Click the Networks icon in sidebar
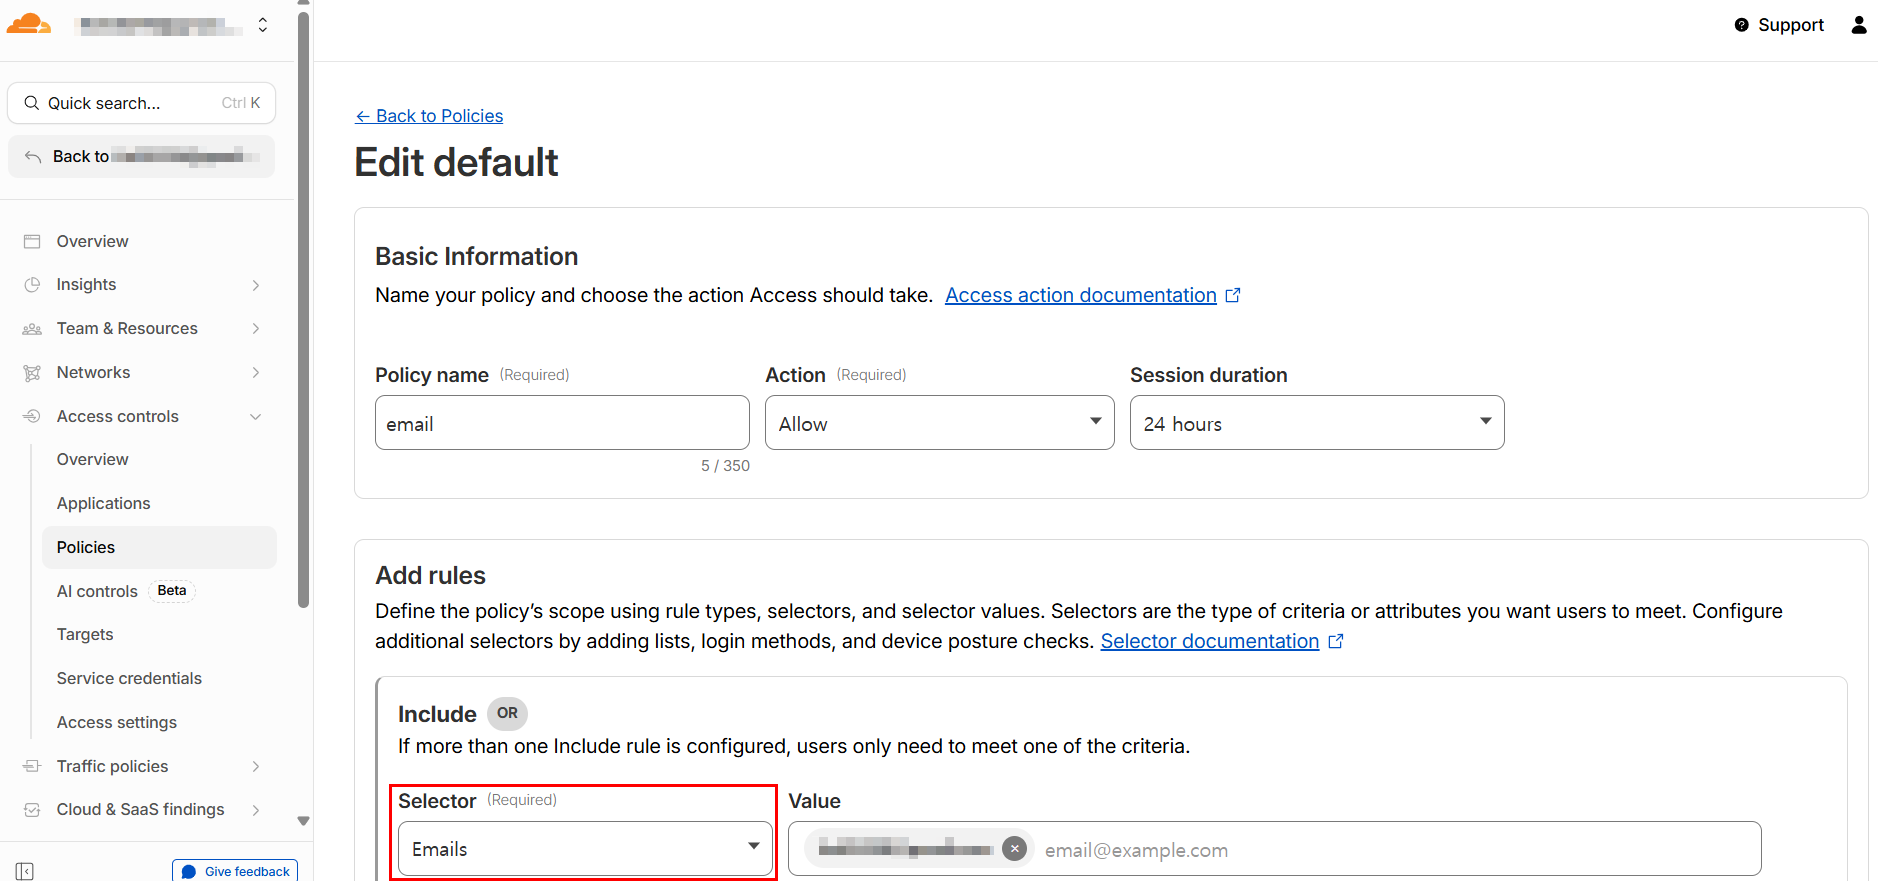1878x881 pixels. (x=32, y=373)
